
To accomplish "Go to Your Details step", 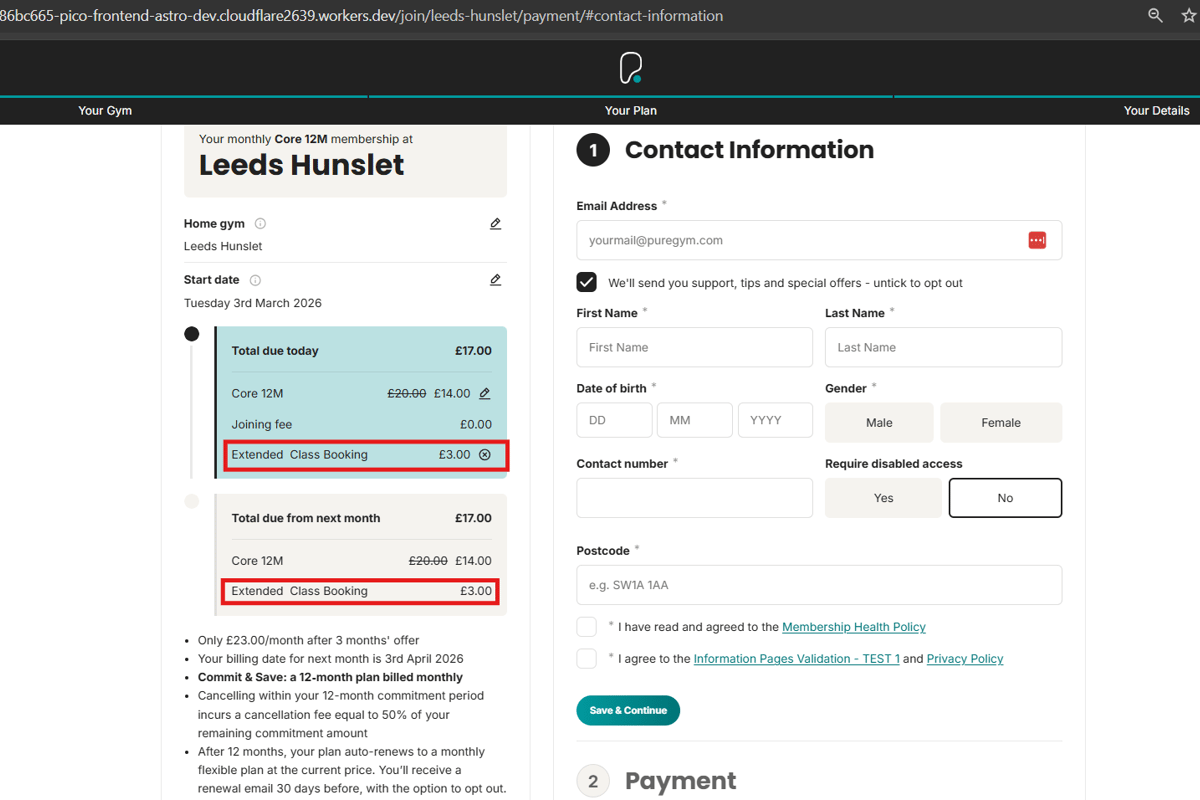I will click(1157, 110).
